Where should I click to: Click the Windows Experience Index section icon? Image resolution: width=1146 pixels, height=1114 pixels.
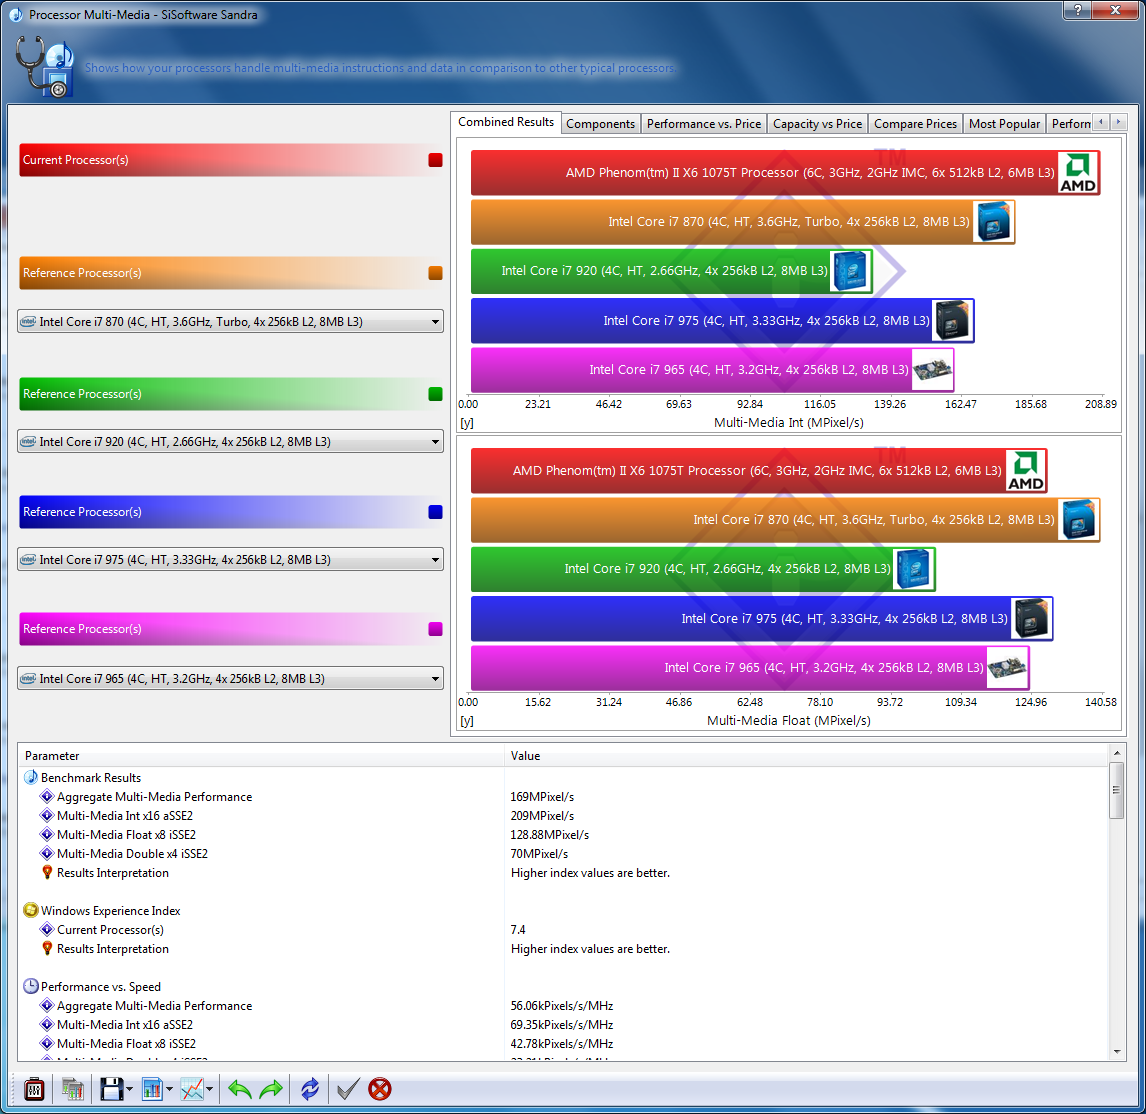[31, 910]
